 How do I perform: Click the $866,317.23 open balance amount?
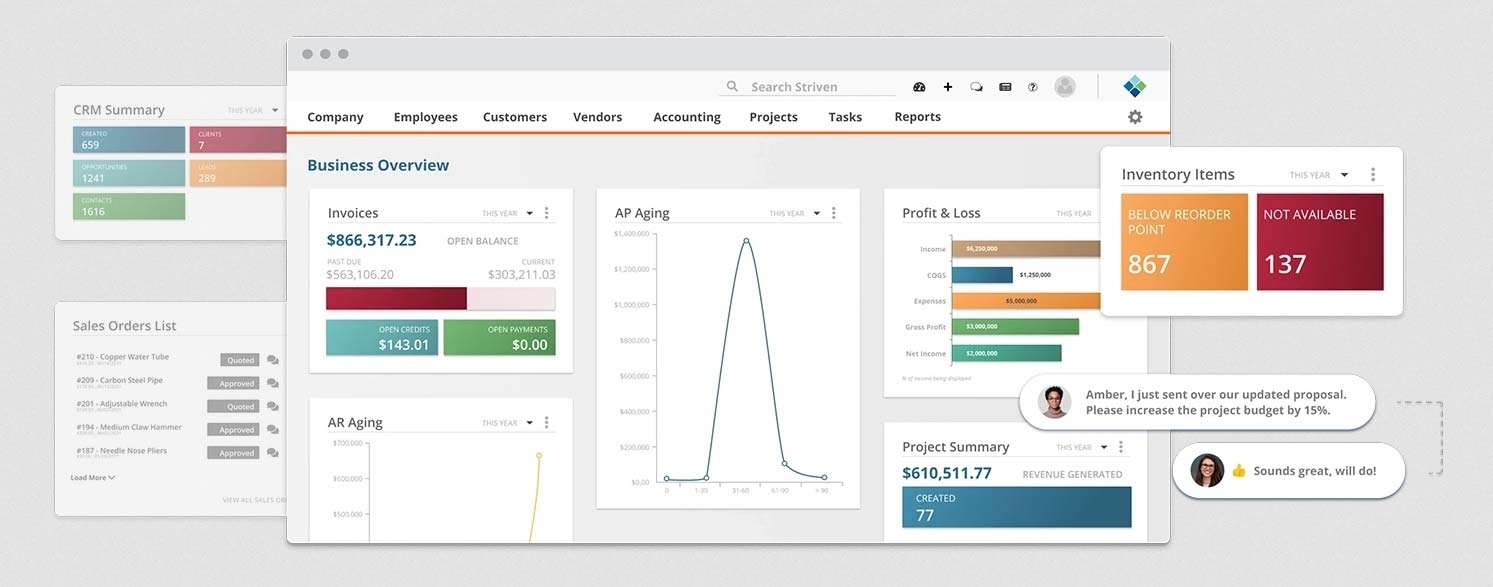371,240
